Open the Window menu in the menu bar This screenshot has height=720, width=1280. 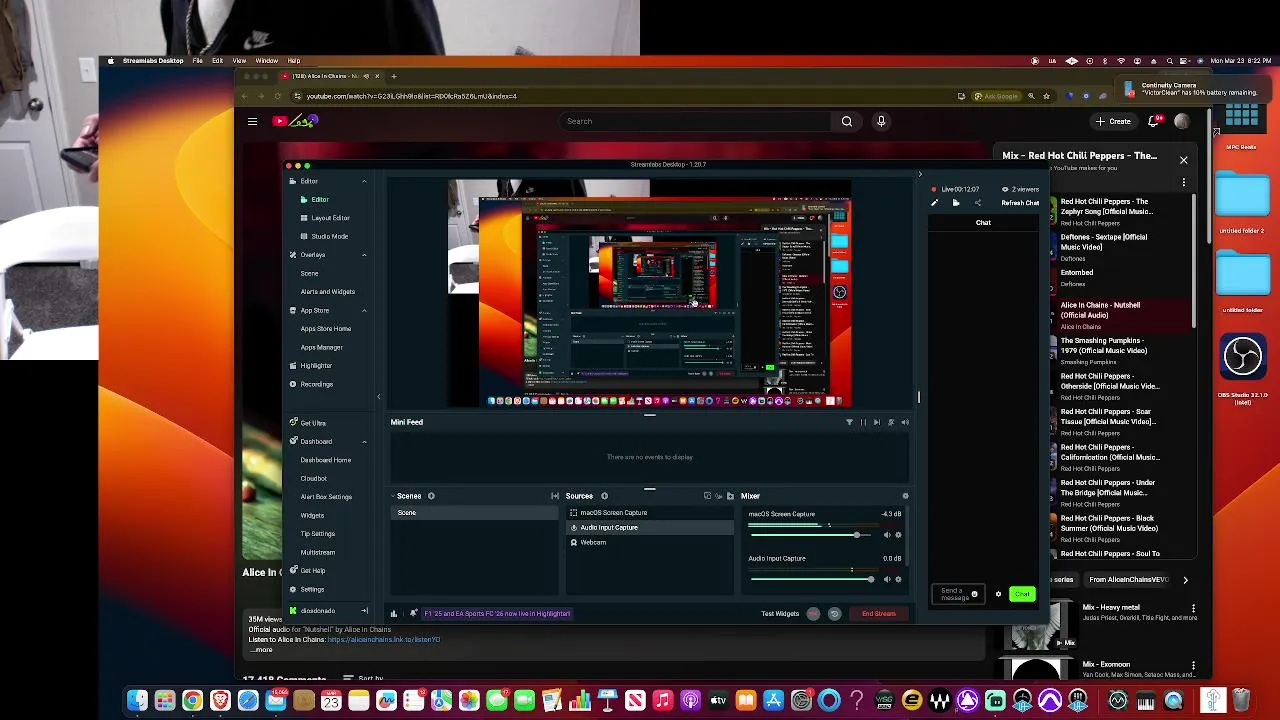click(266, 61)
